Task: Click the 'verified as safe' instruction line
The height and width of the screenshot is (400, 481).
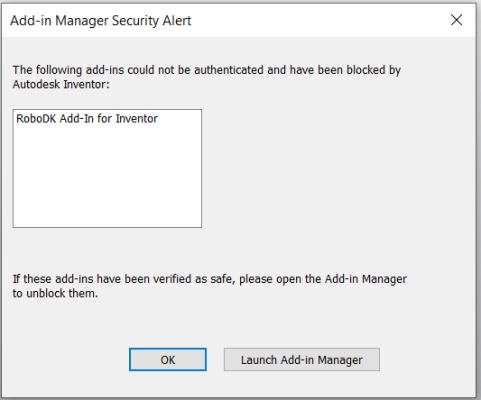Action: 210,279
